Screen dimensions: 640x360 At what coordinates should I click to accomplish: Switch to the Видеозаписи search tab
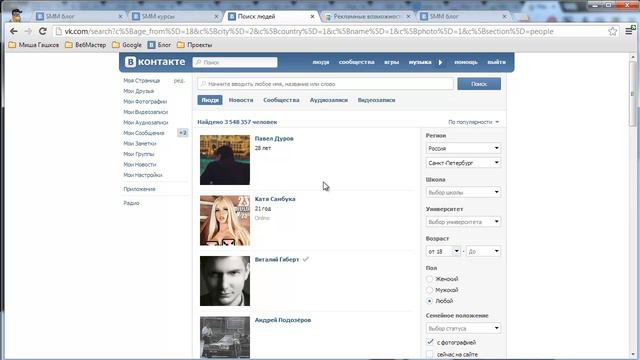point(376,100)
